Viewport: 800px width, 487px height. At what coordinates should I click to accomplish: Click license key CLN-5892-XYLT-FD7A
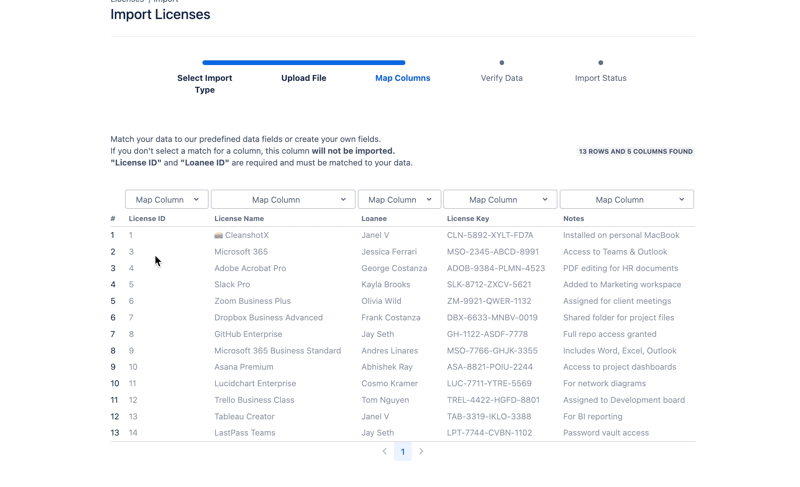pos(490,235)
